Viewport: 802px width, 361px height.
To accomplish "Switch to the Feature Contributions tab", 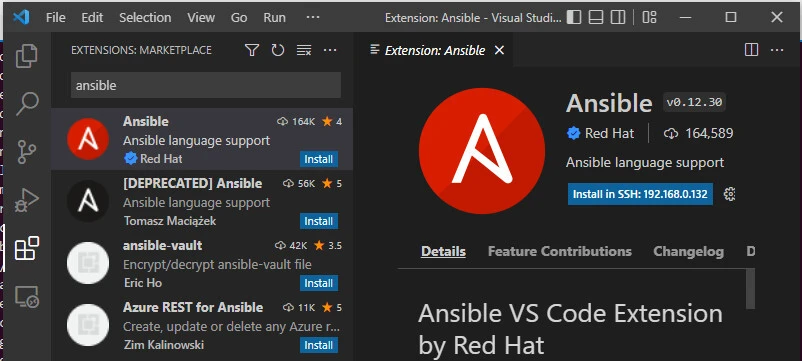I will (x=560, y=252).
